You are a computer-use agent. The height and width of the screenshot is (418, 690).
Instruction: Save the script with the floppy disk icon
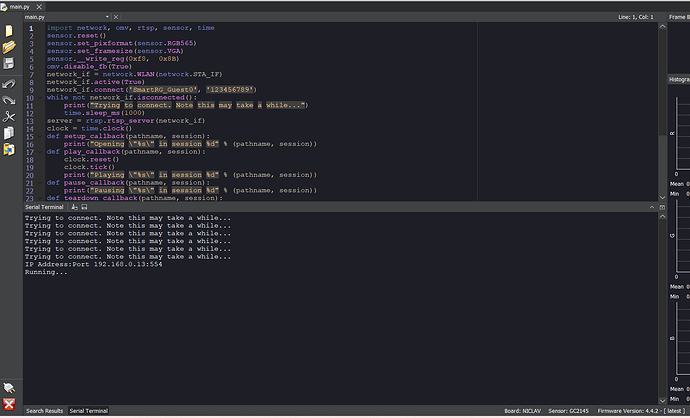9,64
